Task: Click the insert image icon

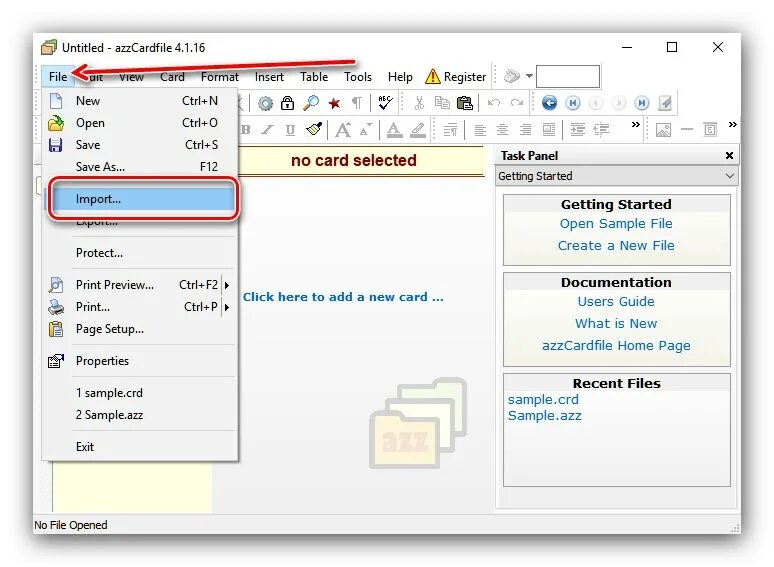Action: click(663, 130)
